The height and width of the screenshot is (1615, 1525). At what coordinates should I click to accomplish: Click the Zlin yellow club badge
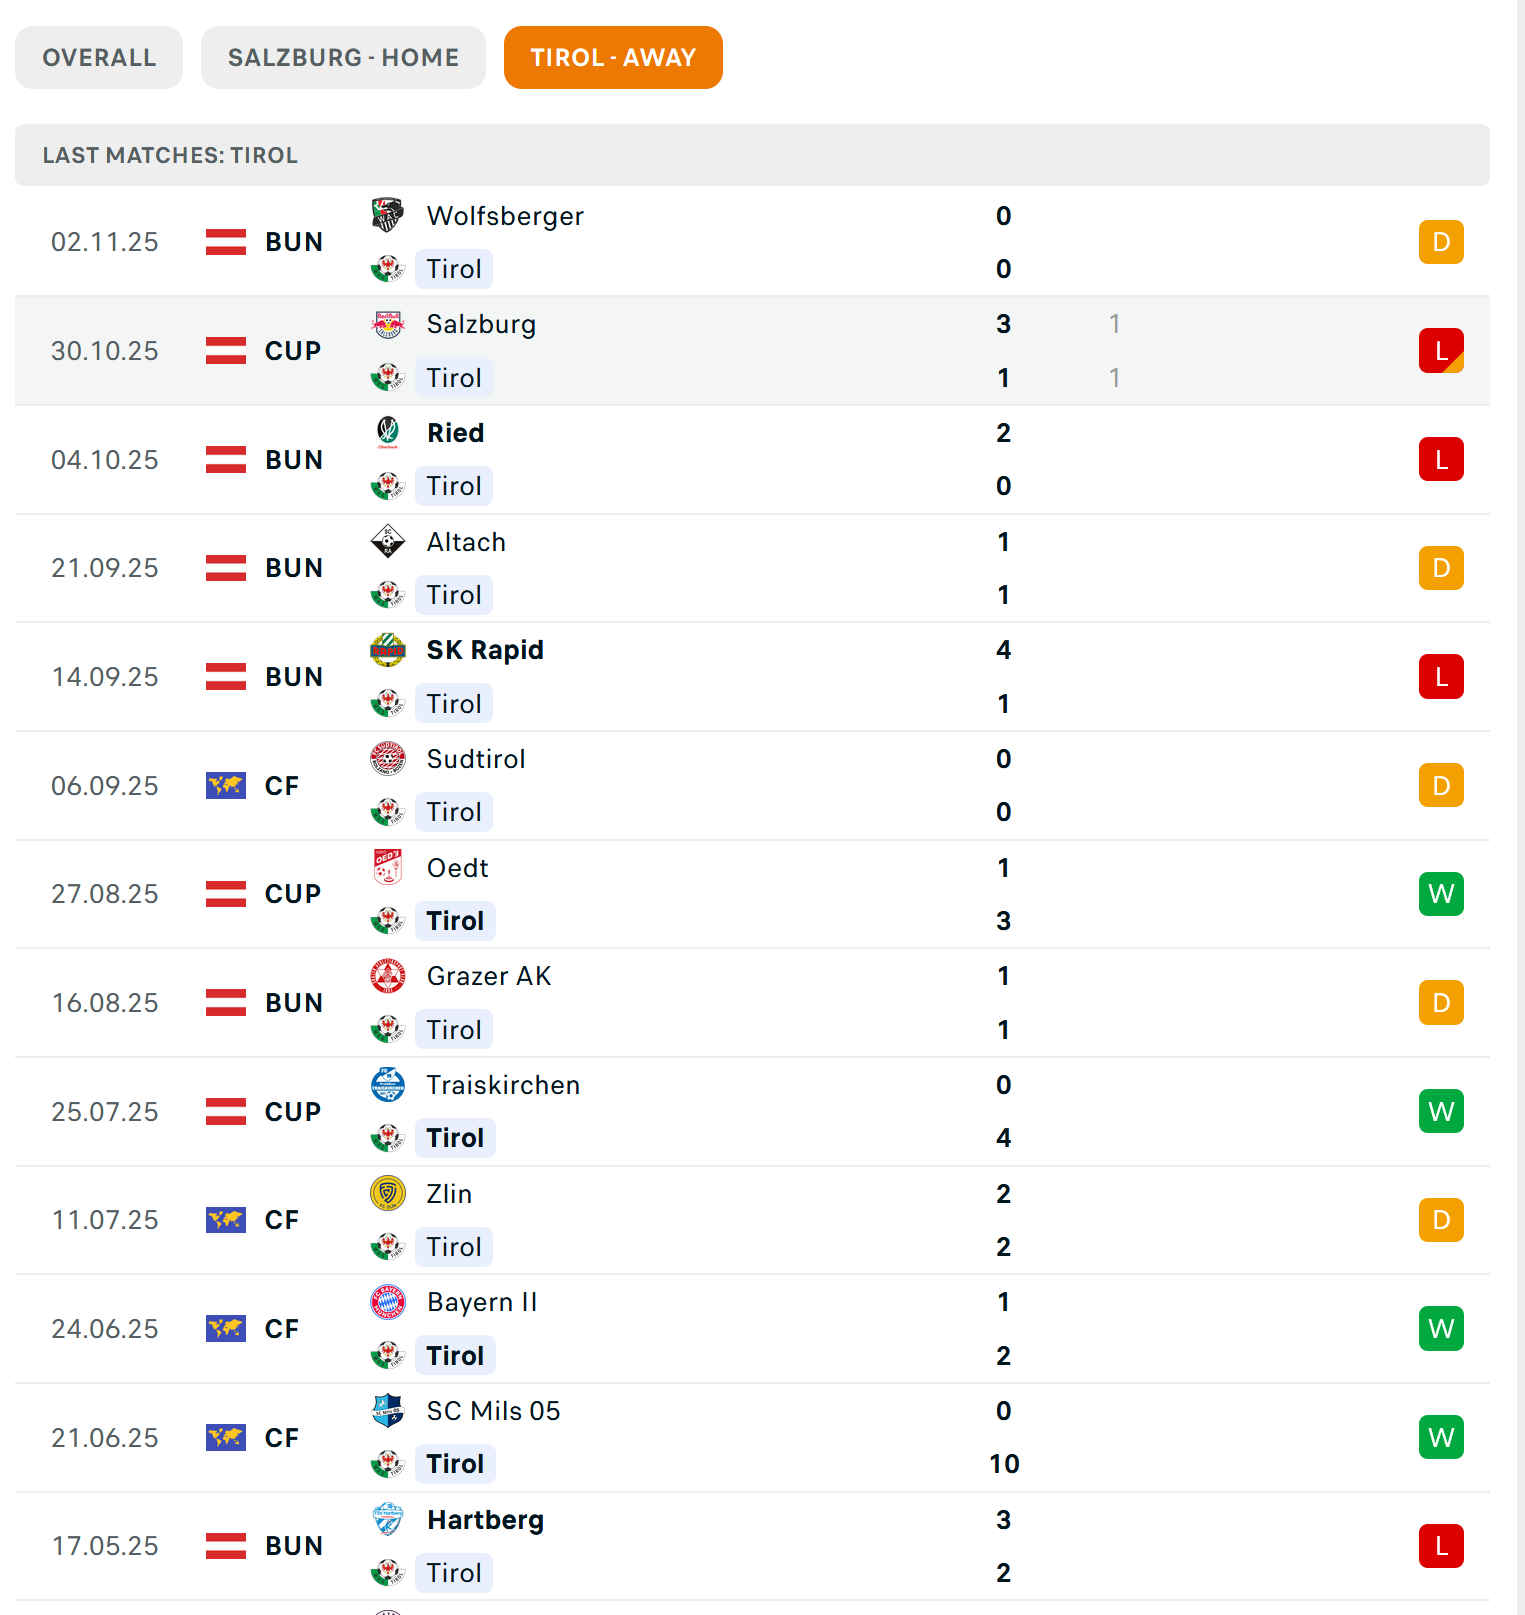click(x=388, y=1193)
